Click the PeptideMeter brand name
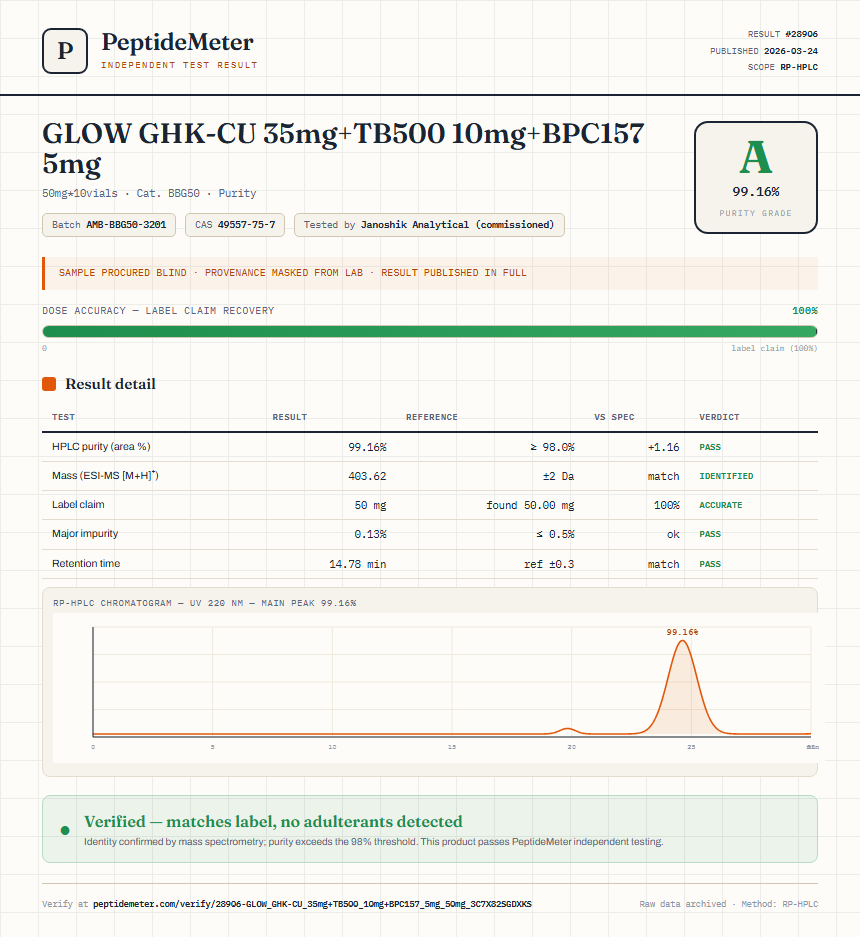This screenshot has height=937, width=860. point(177,42)
